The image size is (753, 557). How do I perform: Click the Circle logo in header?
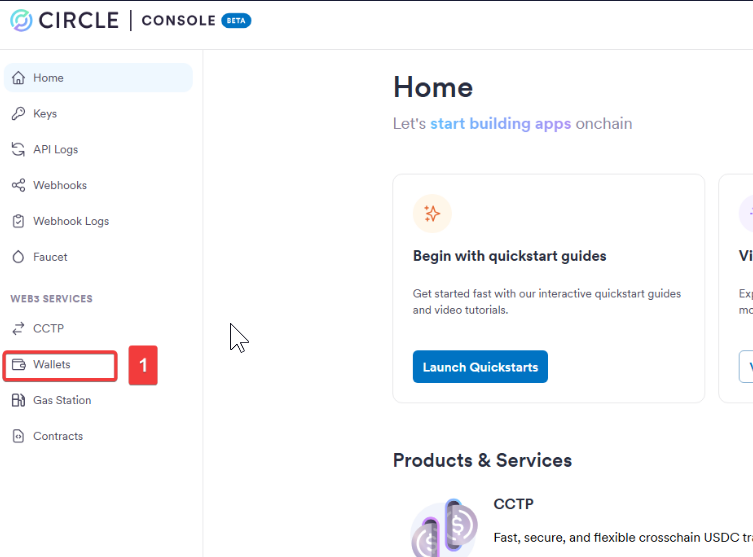pyautogui.click(x=21, y=21)
